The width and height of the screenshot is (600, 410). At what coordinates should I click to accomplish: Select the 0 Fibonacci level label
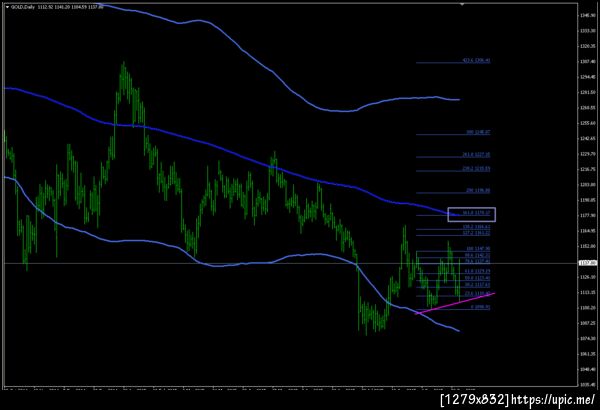481,307
